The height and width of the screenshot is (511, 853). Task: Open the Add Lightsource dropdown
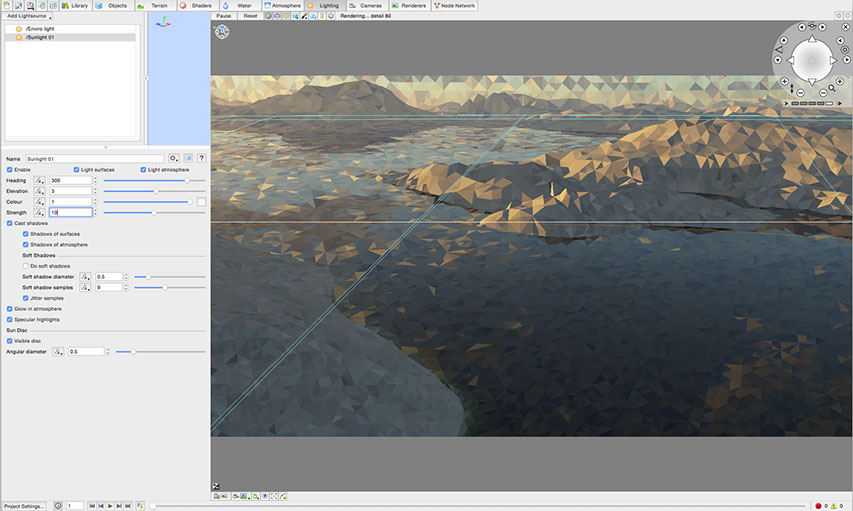(x=30, y=16)
